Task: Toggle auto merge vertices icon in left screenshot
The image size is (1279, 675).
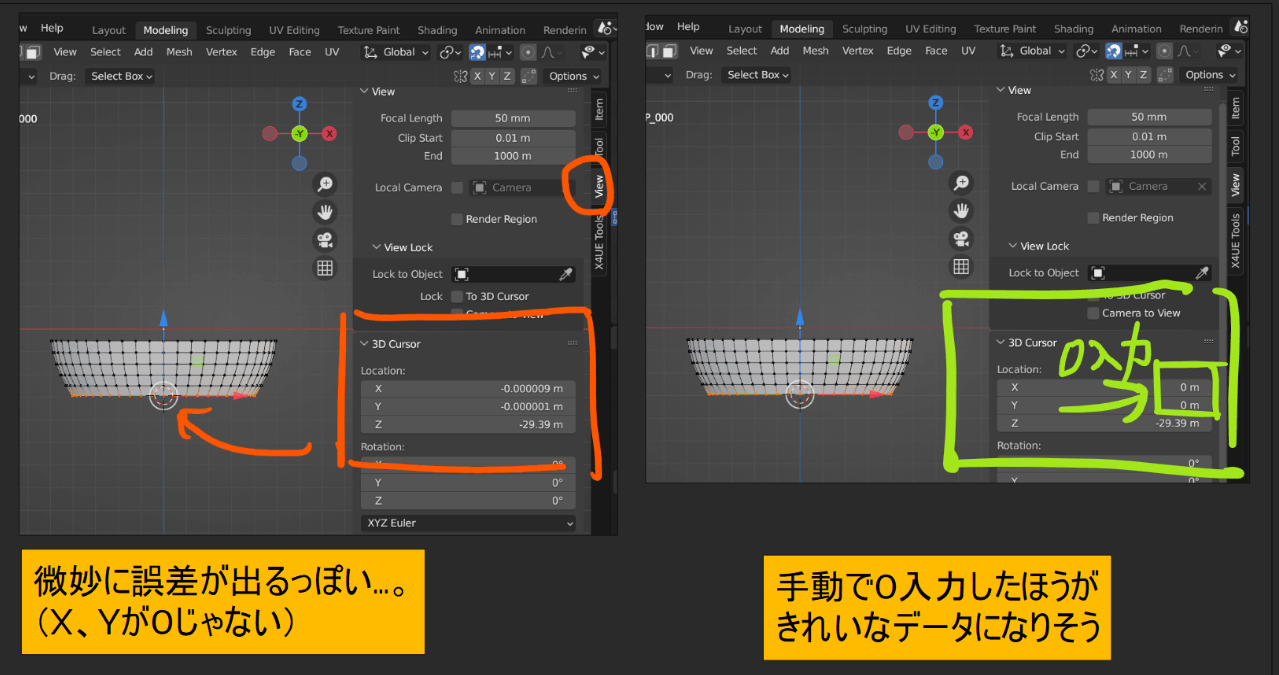Action: pos(531,76)
